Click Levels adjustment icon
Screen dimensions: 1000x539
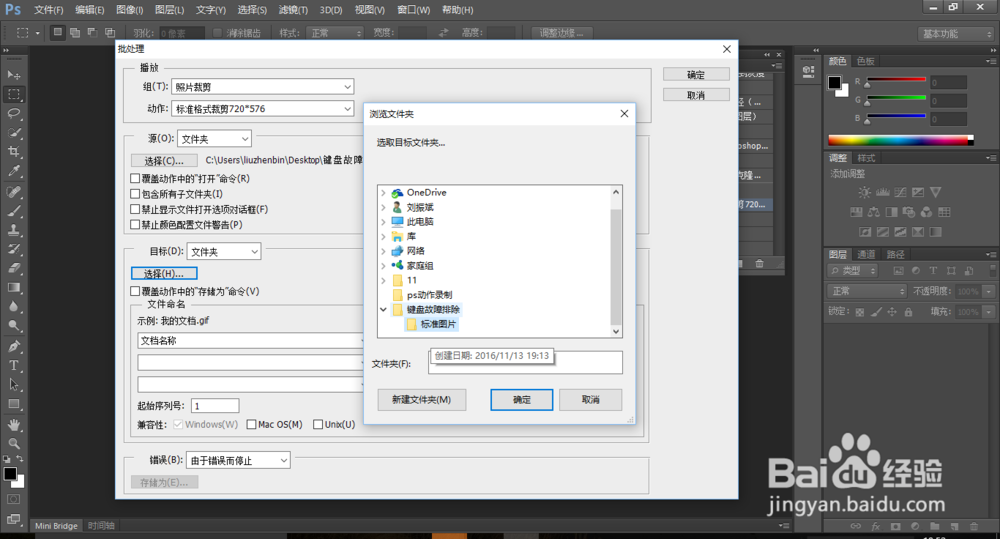(883, 192)
